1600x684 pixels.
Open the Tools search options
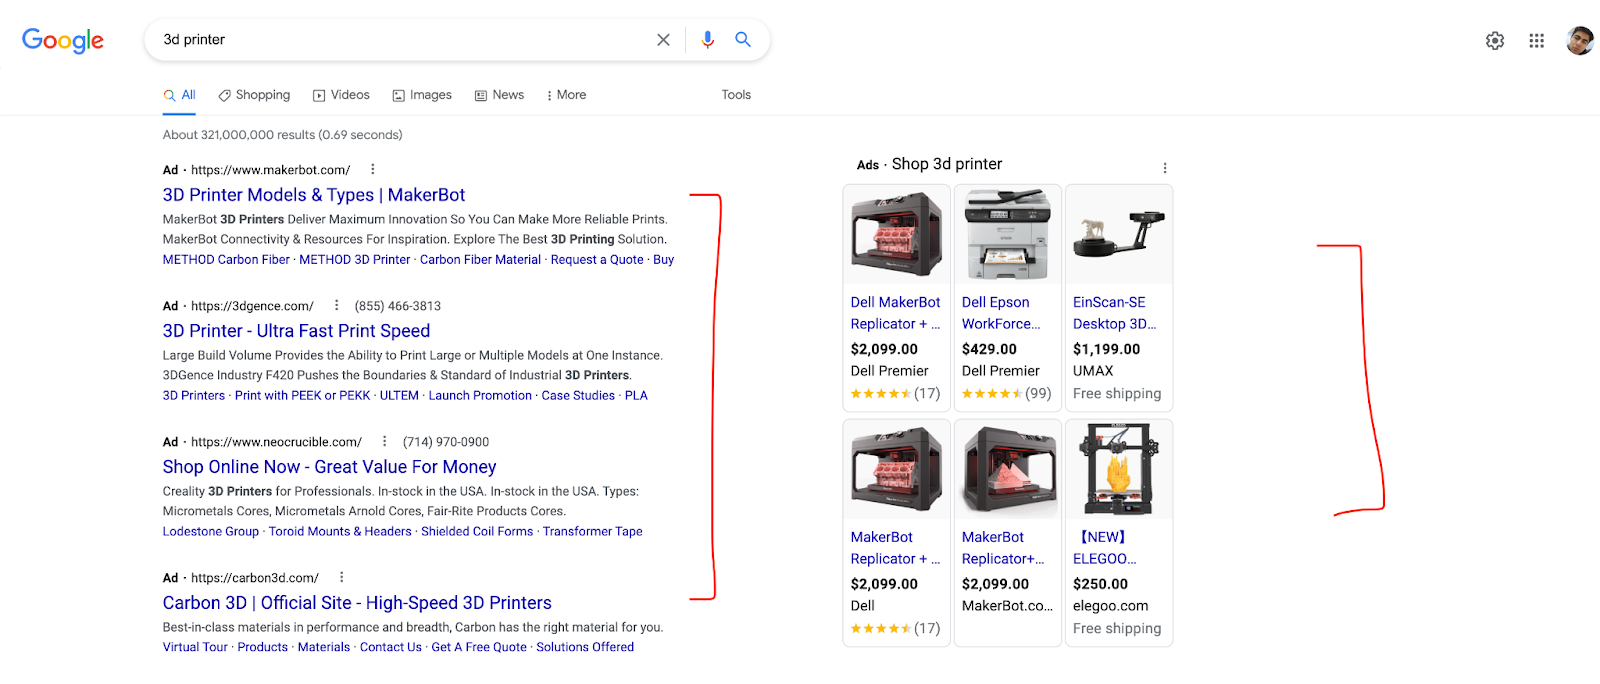[x=736, y=95]
